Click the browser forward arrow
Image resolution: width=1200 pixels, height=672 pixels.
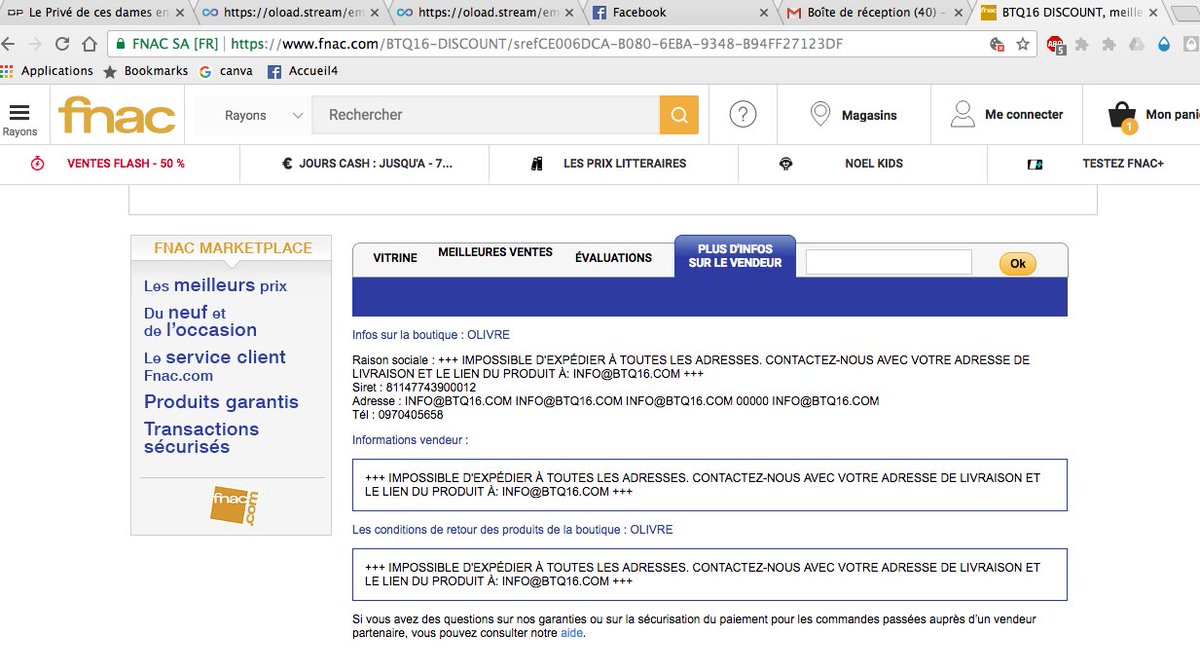pyautogui.click(x=36, y=44)
